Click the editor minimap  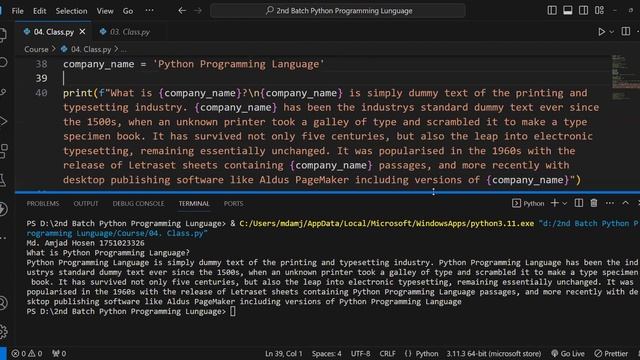coord(625,78)
